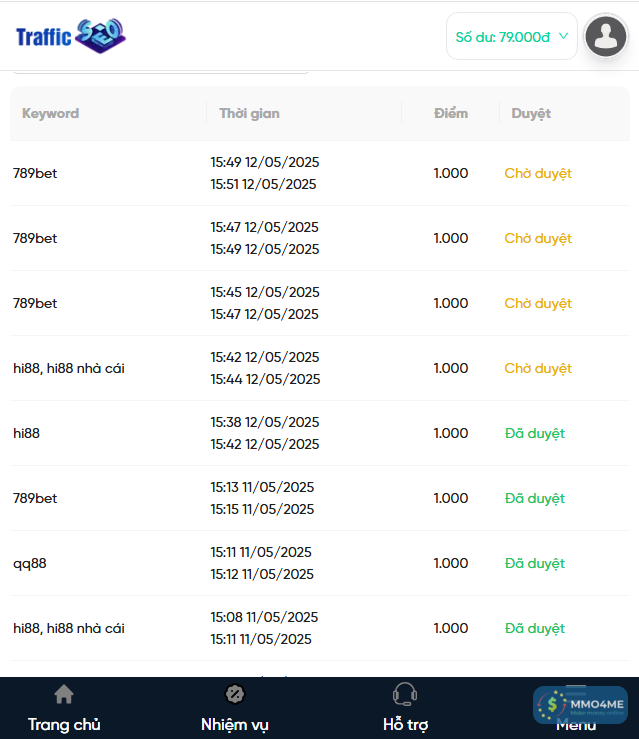Click the Duyệt column header
The image size is (639, 739).
531,113
